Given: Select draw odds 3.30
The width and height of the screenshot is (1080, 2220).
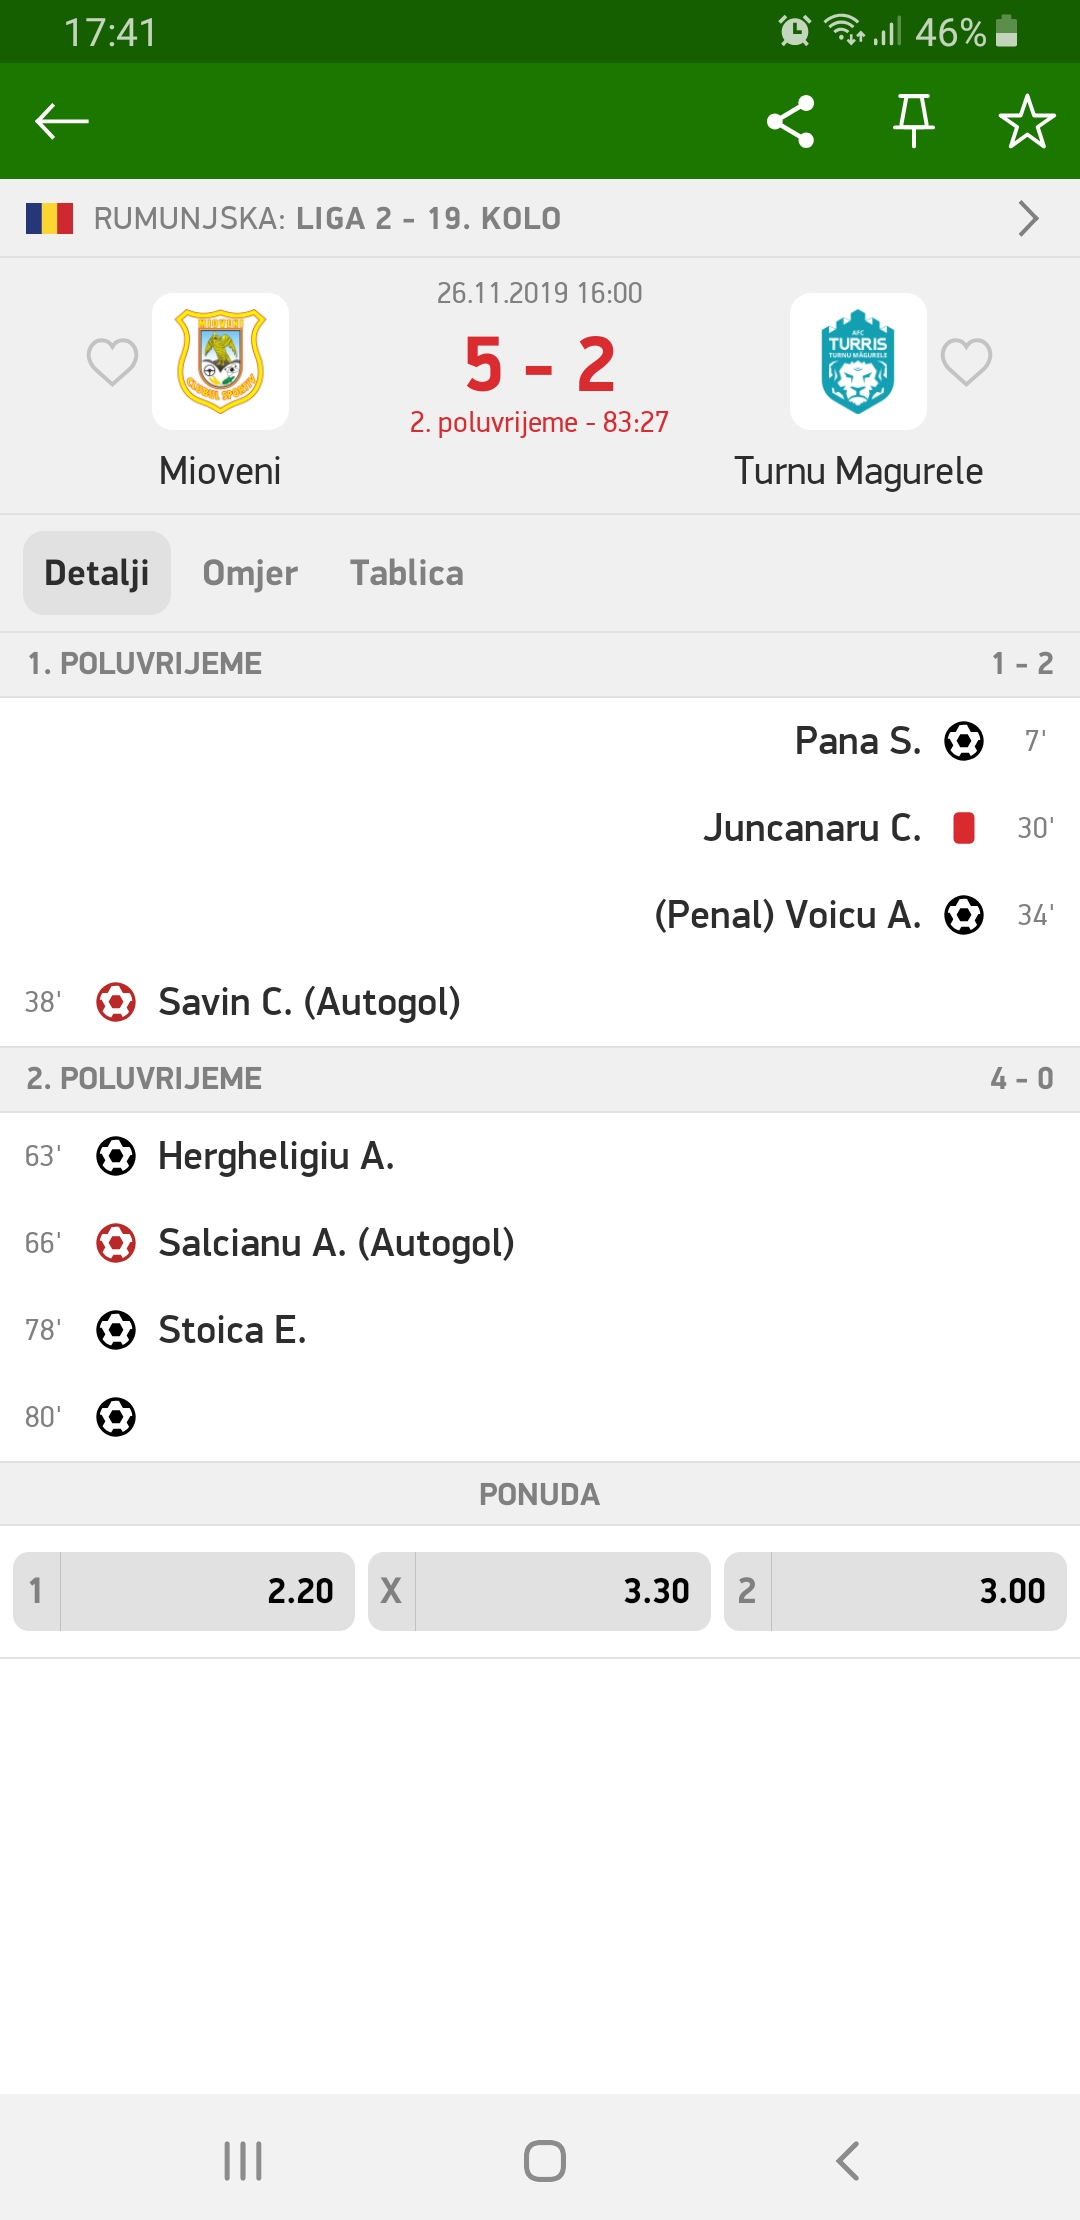Looking at the screenshot, I should 539,1591.
